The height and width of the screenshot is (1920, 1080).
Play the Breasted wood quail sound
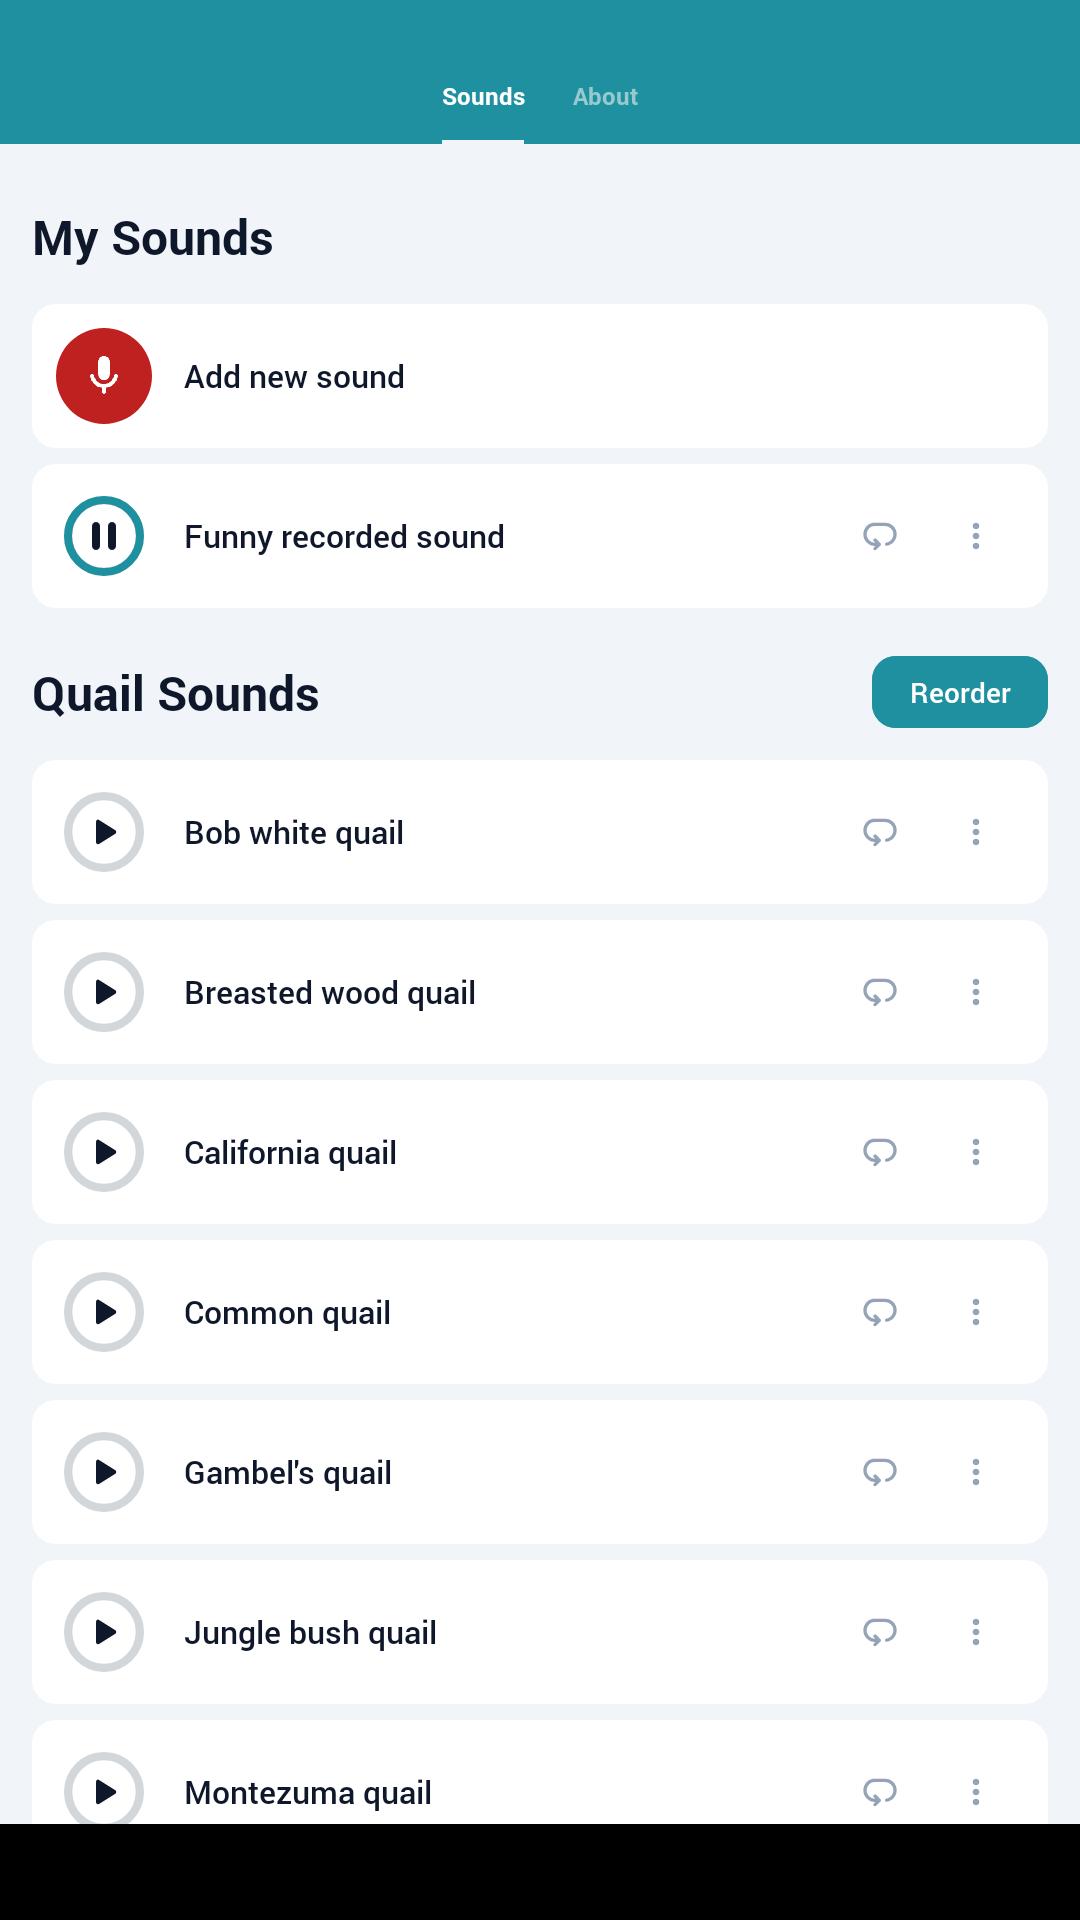[x=104, y=992]
